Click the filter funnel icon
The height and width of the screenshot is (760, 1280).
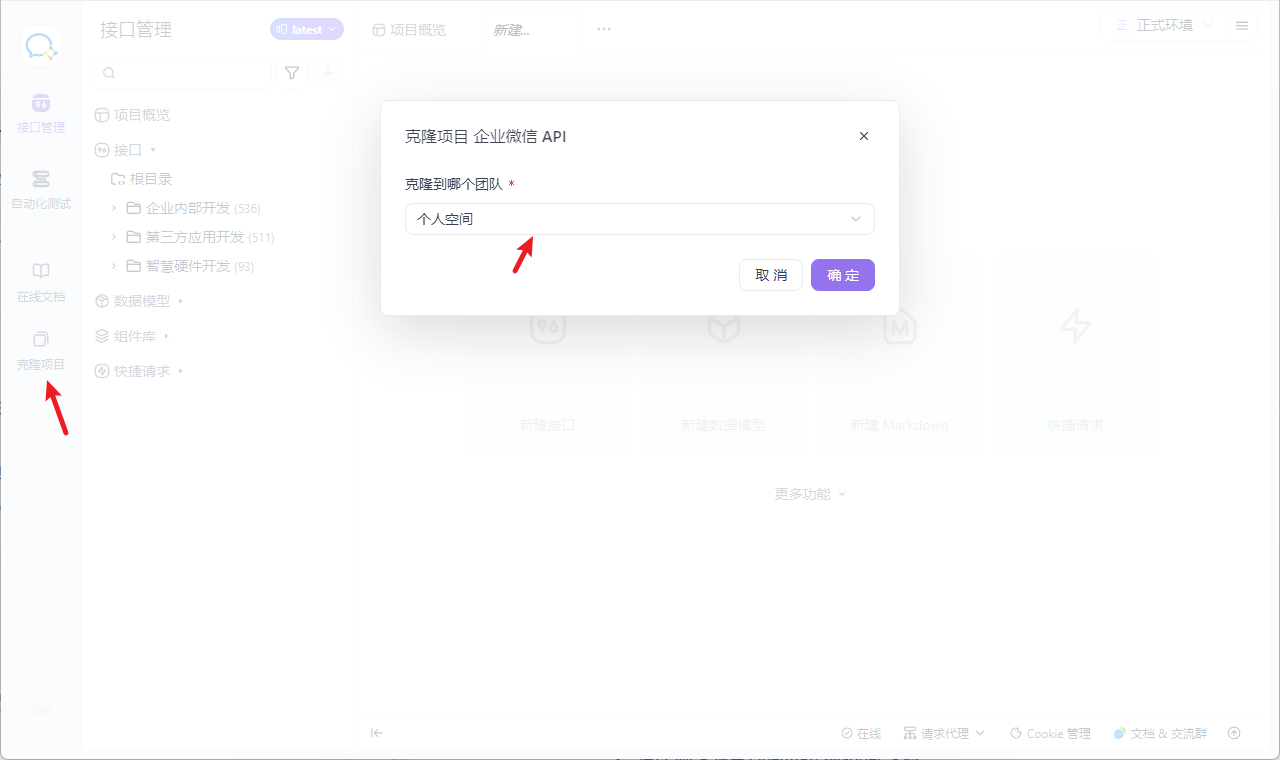(x=292, y=73)
